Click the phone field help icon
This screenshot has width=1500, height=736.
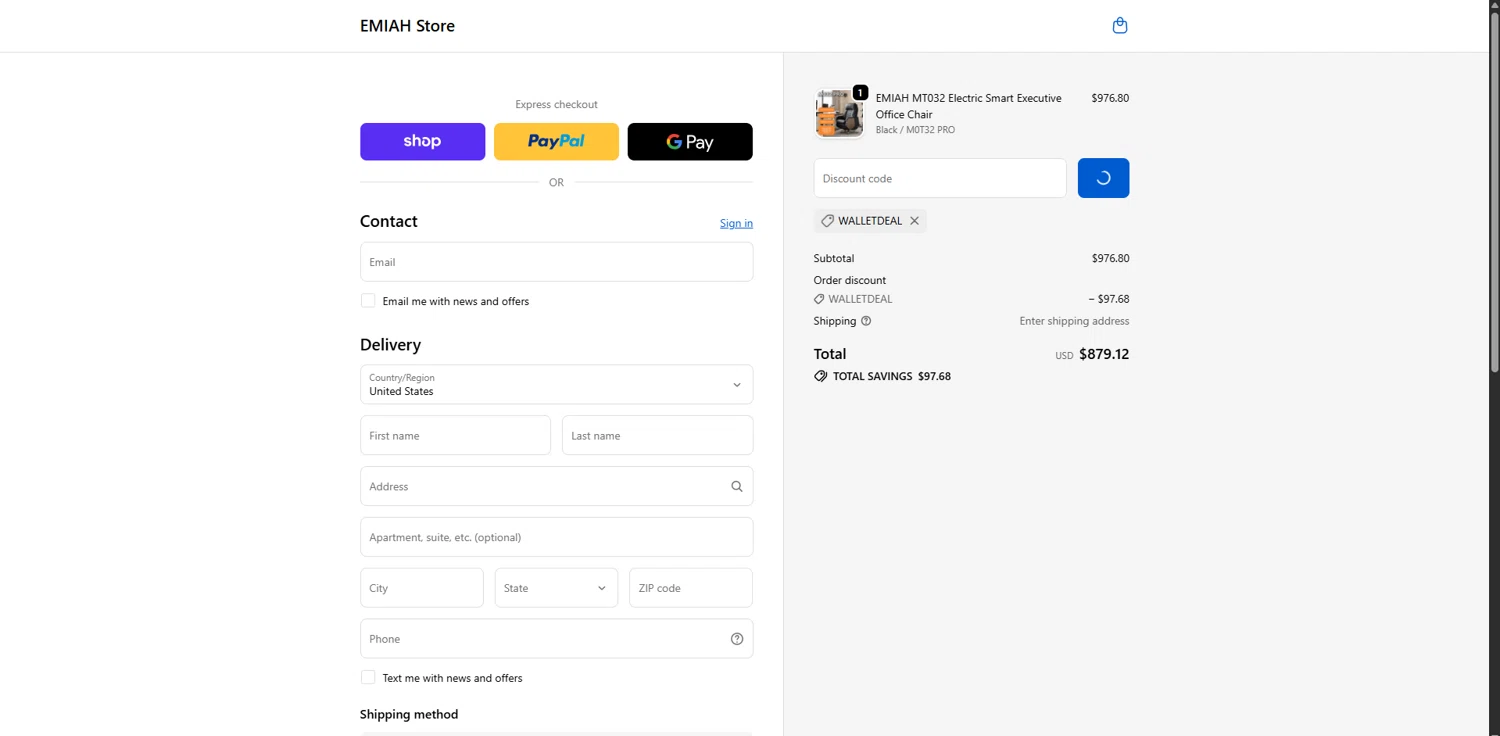pos(737,639)
